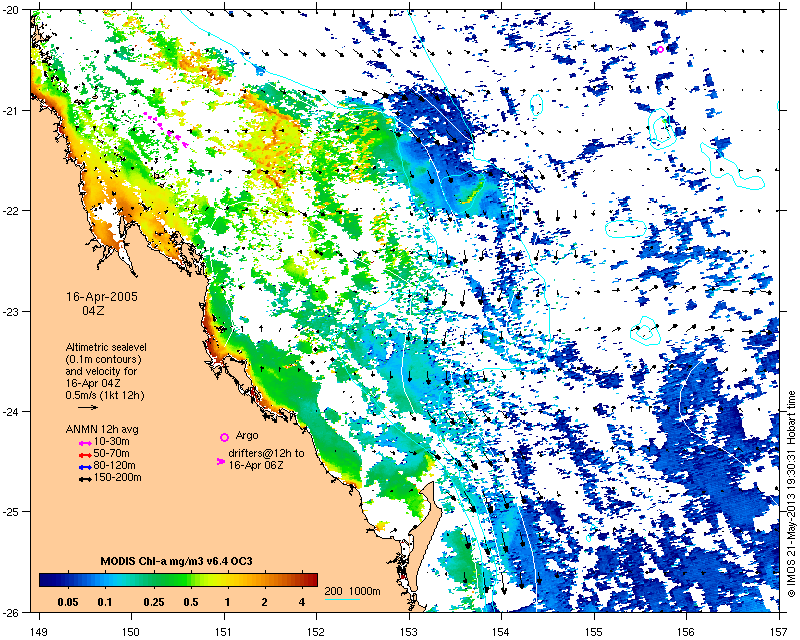
Task: Click the x-axis label 153
Action: tap(409, 632)
